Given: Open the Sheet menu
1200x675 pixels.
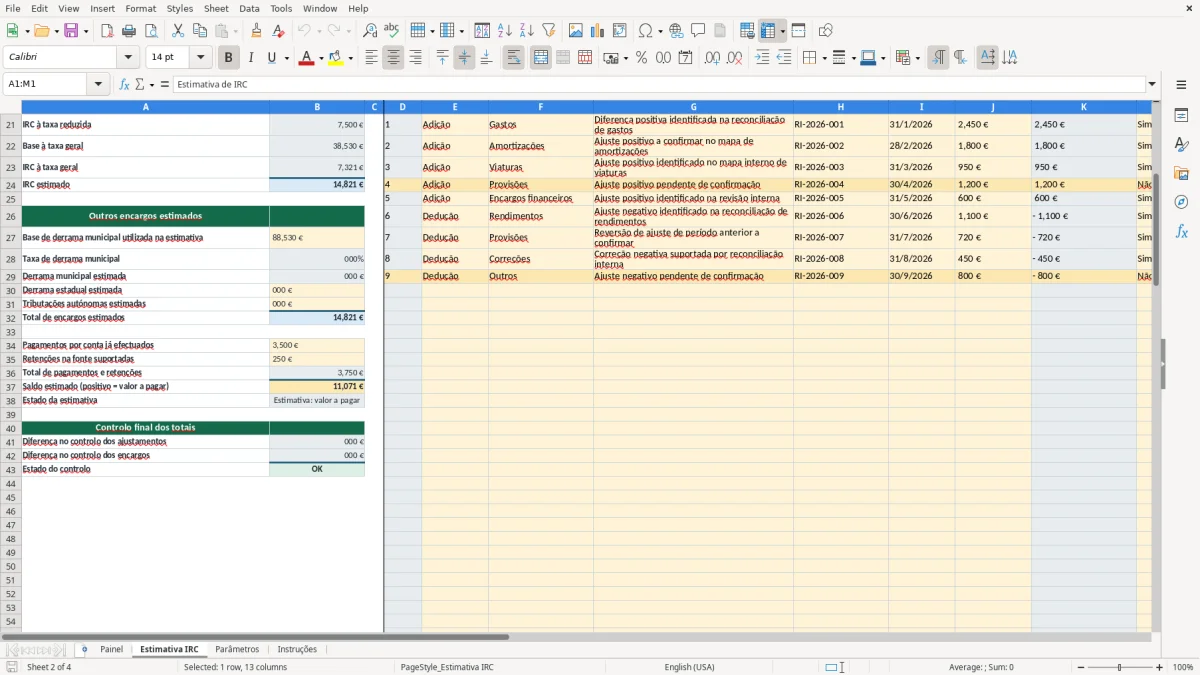Looking at the screenshot, I should [x=216, y=8].
